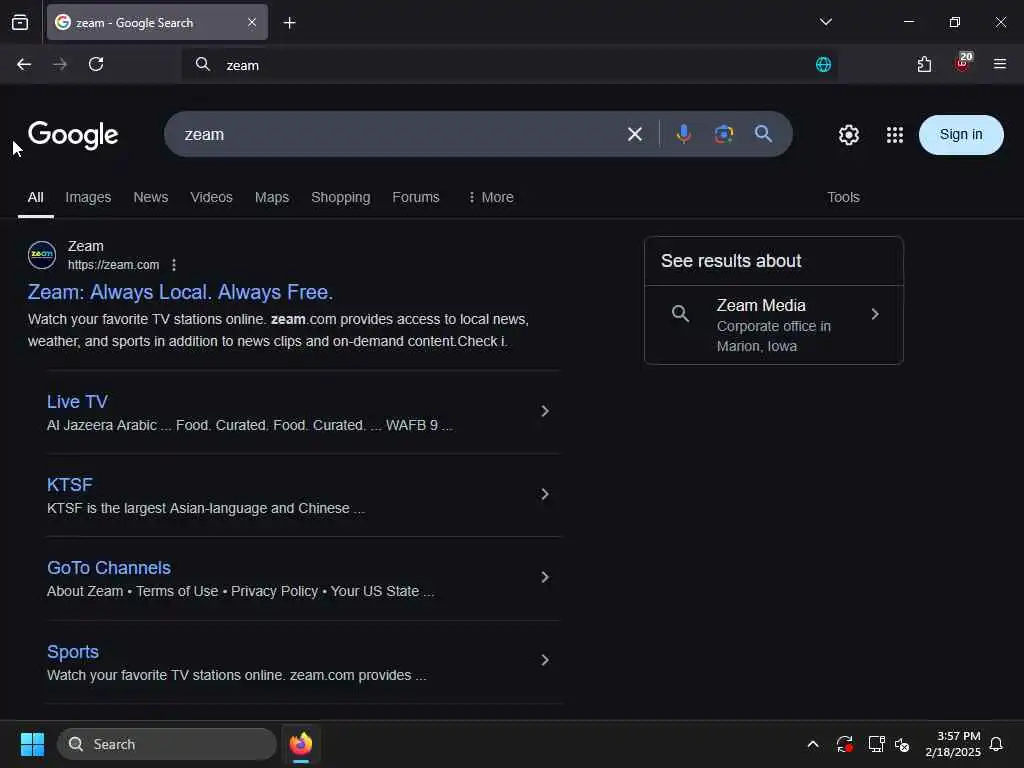
Task: Open the GoTo Channels sitelink
Action: (109, 568)
